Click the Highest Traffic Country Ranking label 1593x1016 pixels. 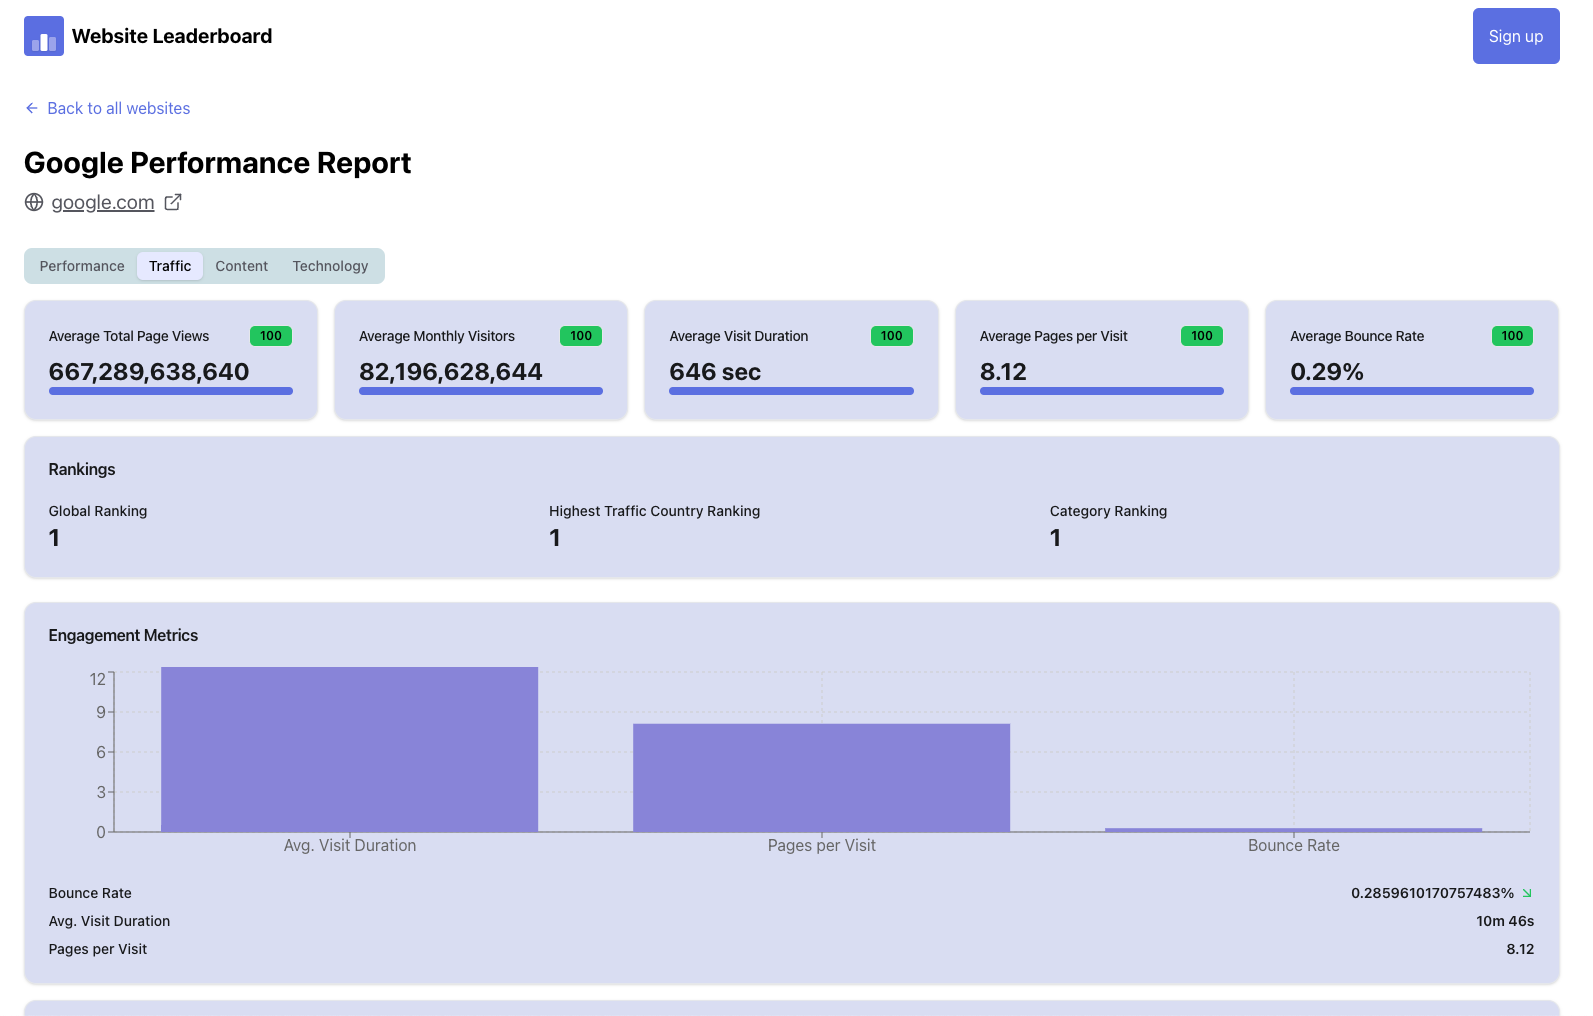[x=655, y=511]
